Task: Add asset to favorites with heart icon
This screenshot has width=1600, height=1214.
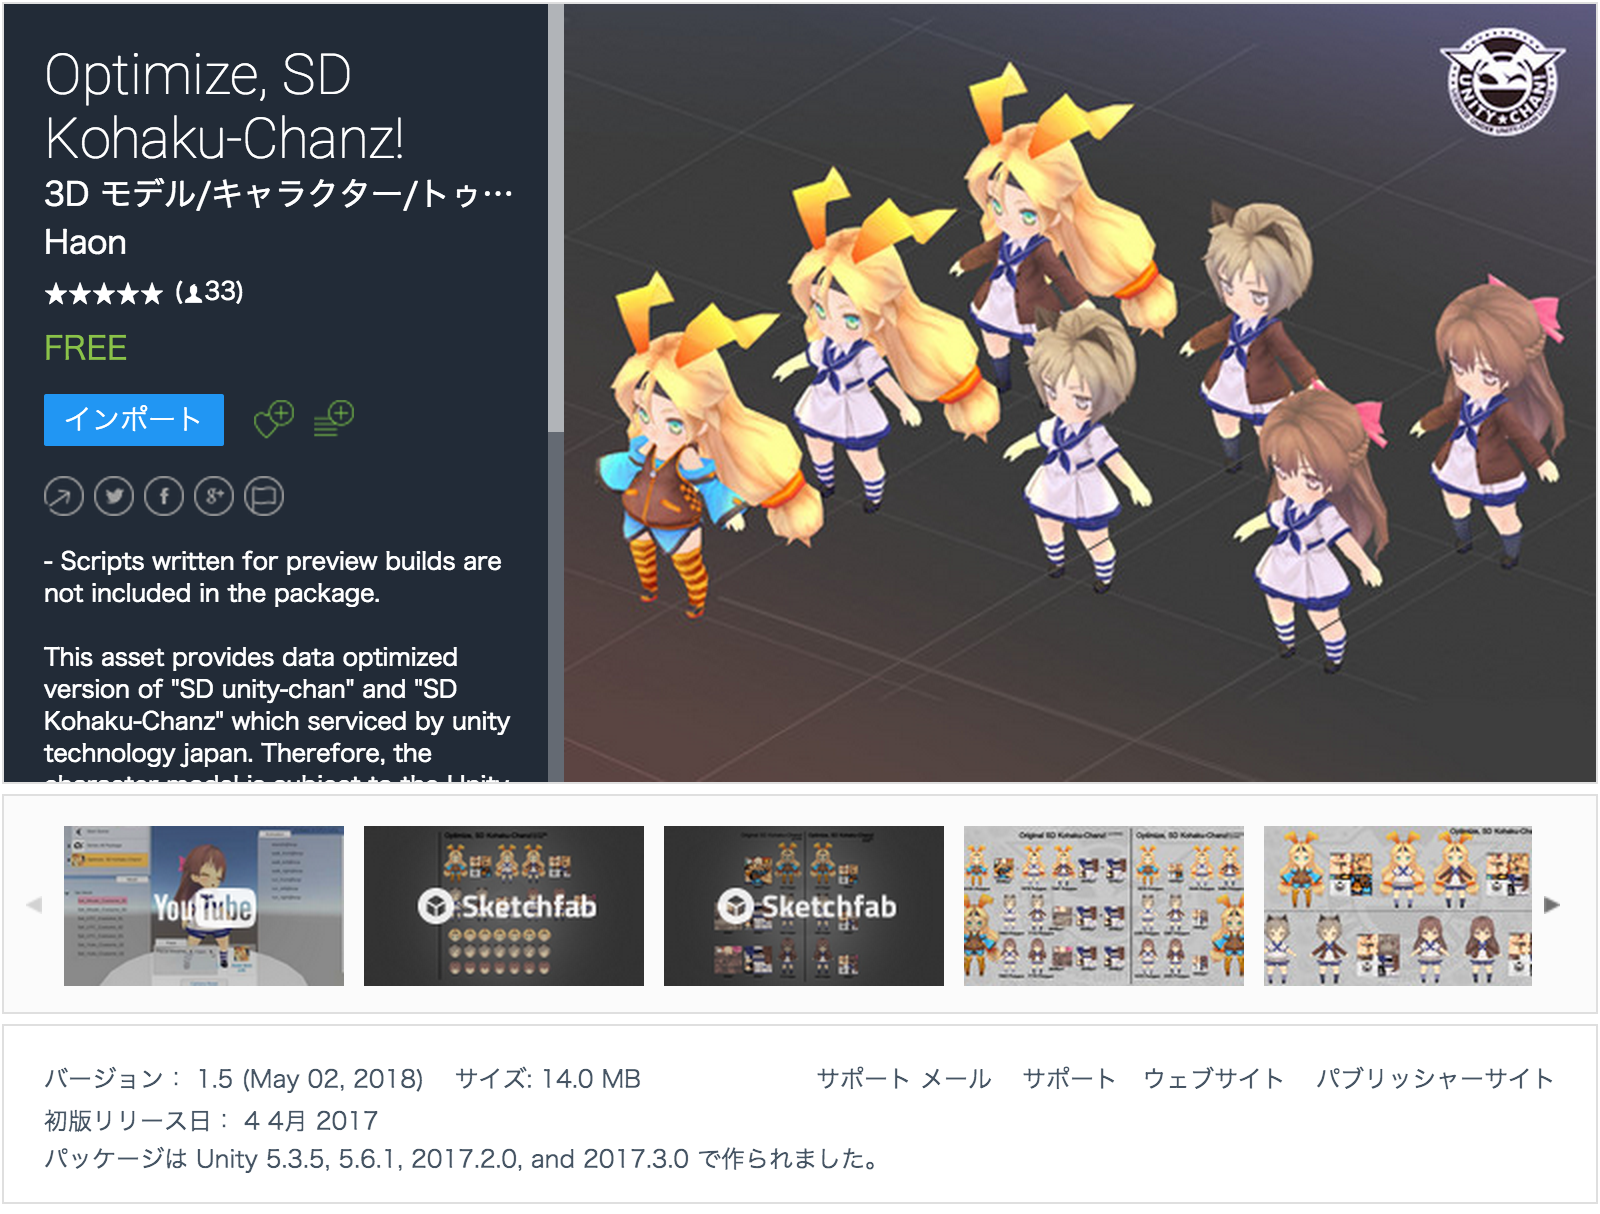Action: click(272, 420)
